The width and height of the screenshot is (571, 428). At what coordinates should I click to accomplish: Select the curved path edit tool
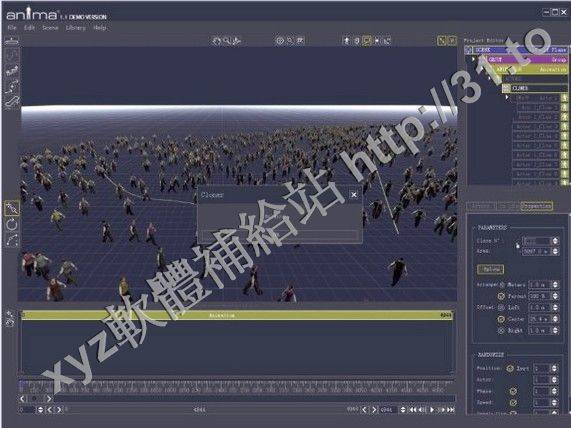click(12, 241)
